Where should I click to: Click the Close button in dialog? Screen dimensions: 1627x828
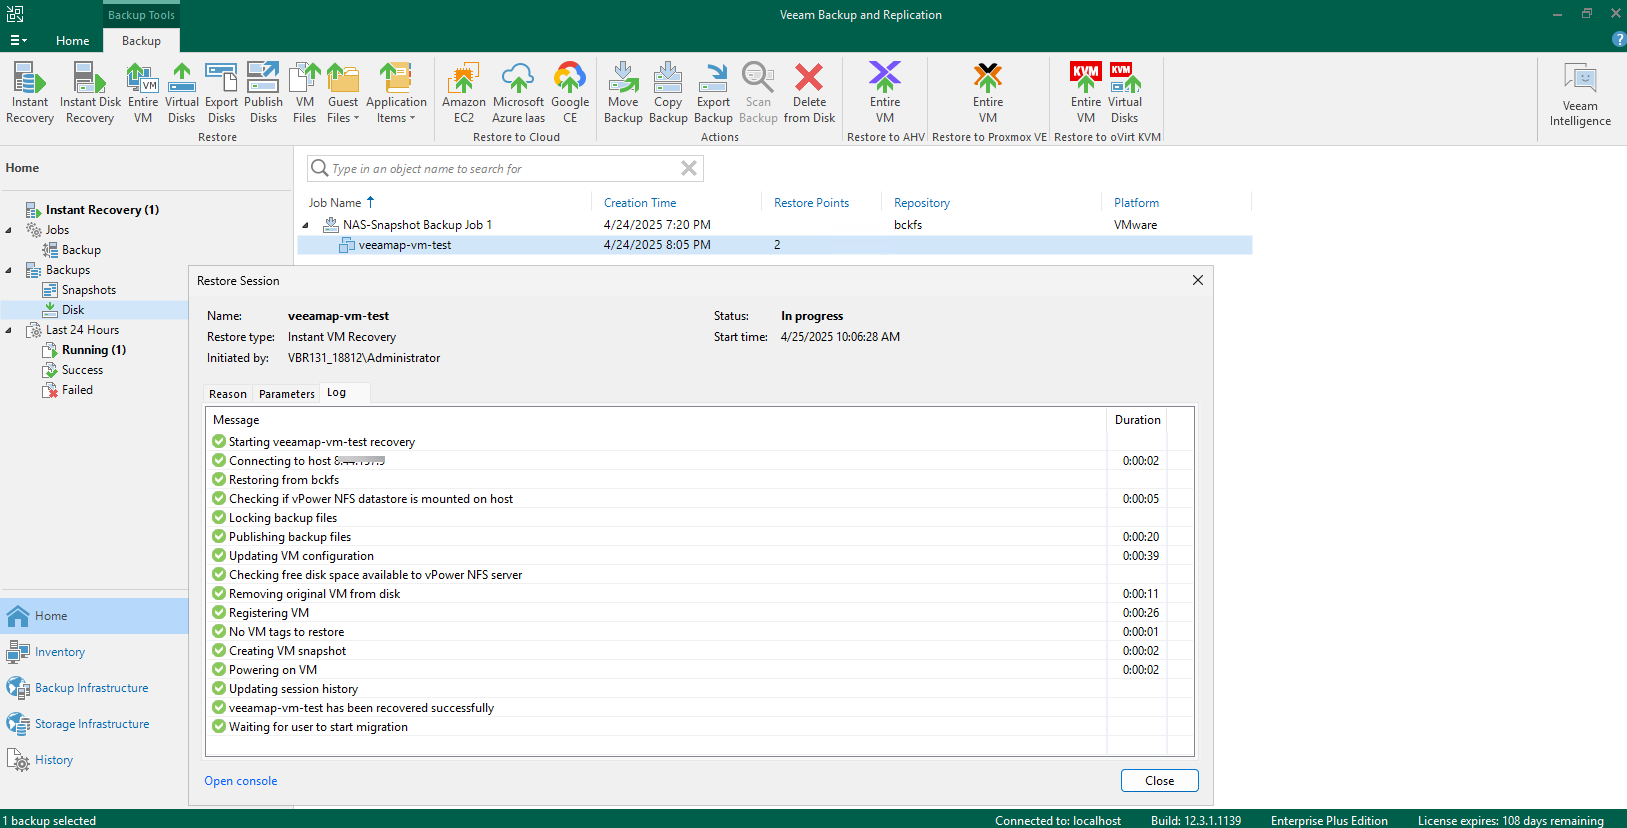(x=1159, y=781)
